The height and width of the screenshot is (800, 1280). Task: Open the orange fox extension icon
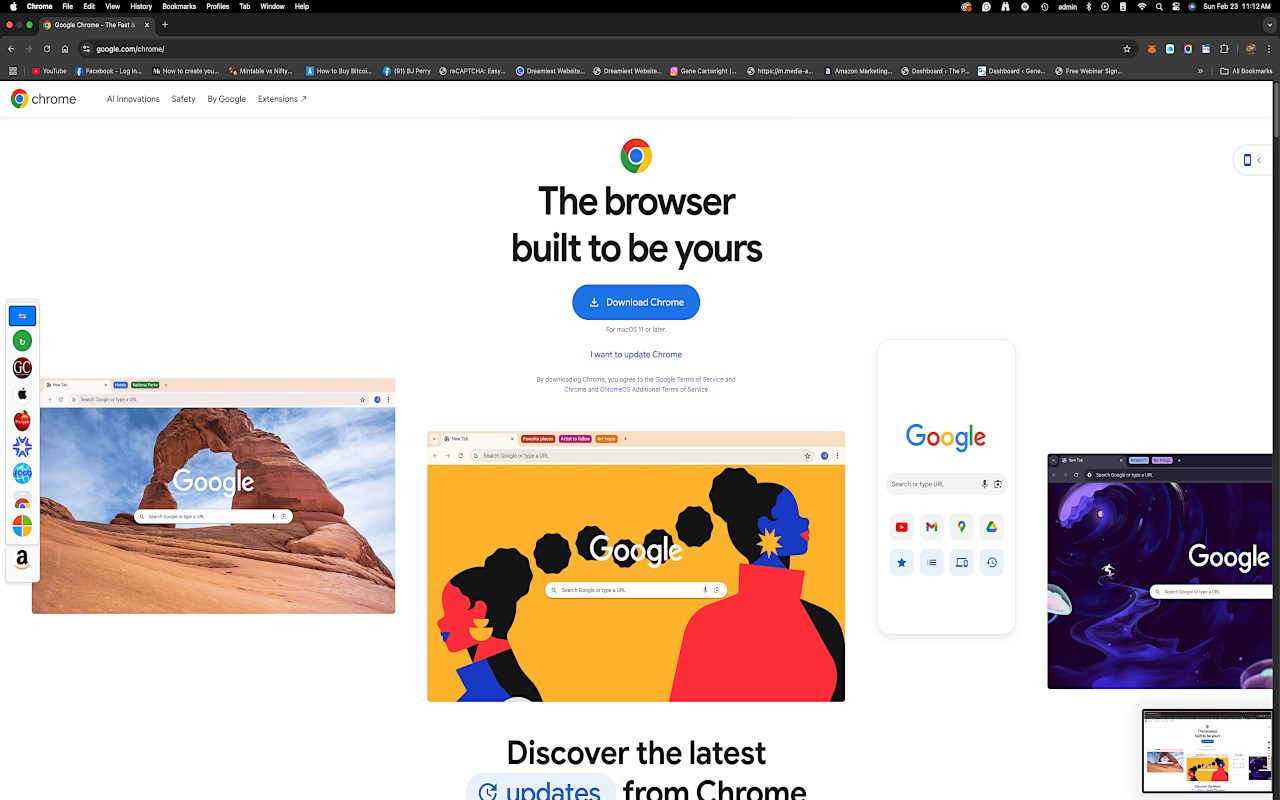click(1151, 49)
